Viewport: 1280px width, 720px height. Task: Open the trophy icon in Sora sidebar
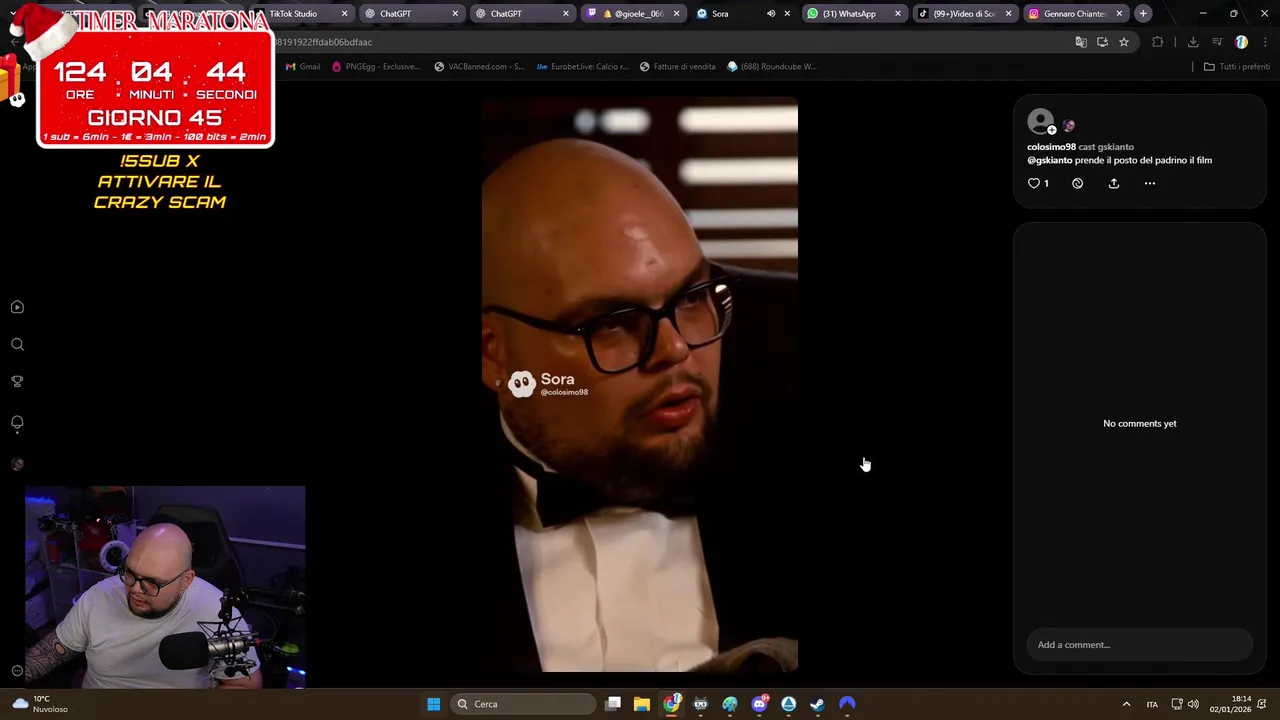pyautogui.click(x=17, y=381)
